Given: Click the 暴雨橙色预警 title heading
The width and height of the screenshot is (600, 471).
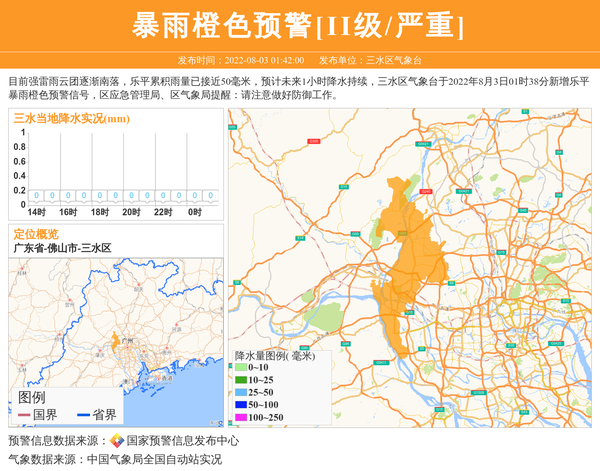Looking at the screenshot, I should (299, 25).
